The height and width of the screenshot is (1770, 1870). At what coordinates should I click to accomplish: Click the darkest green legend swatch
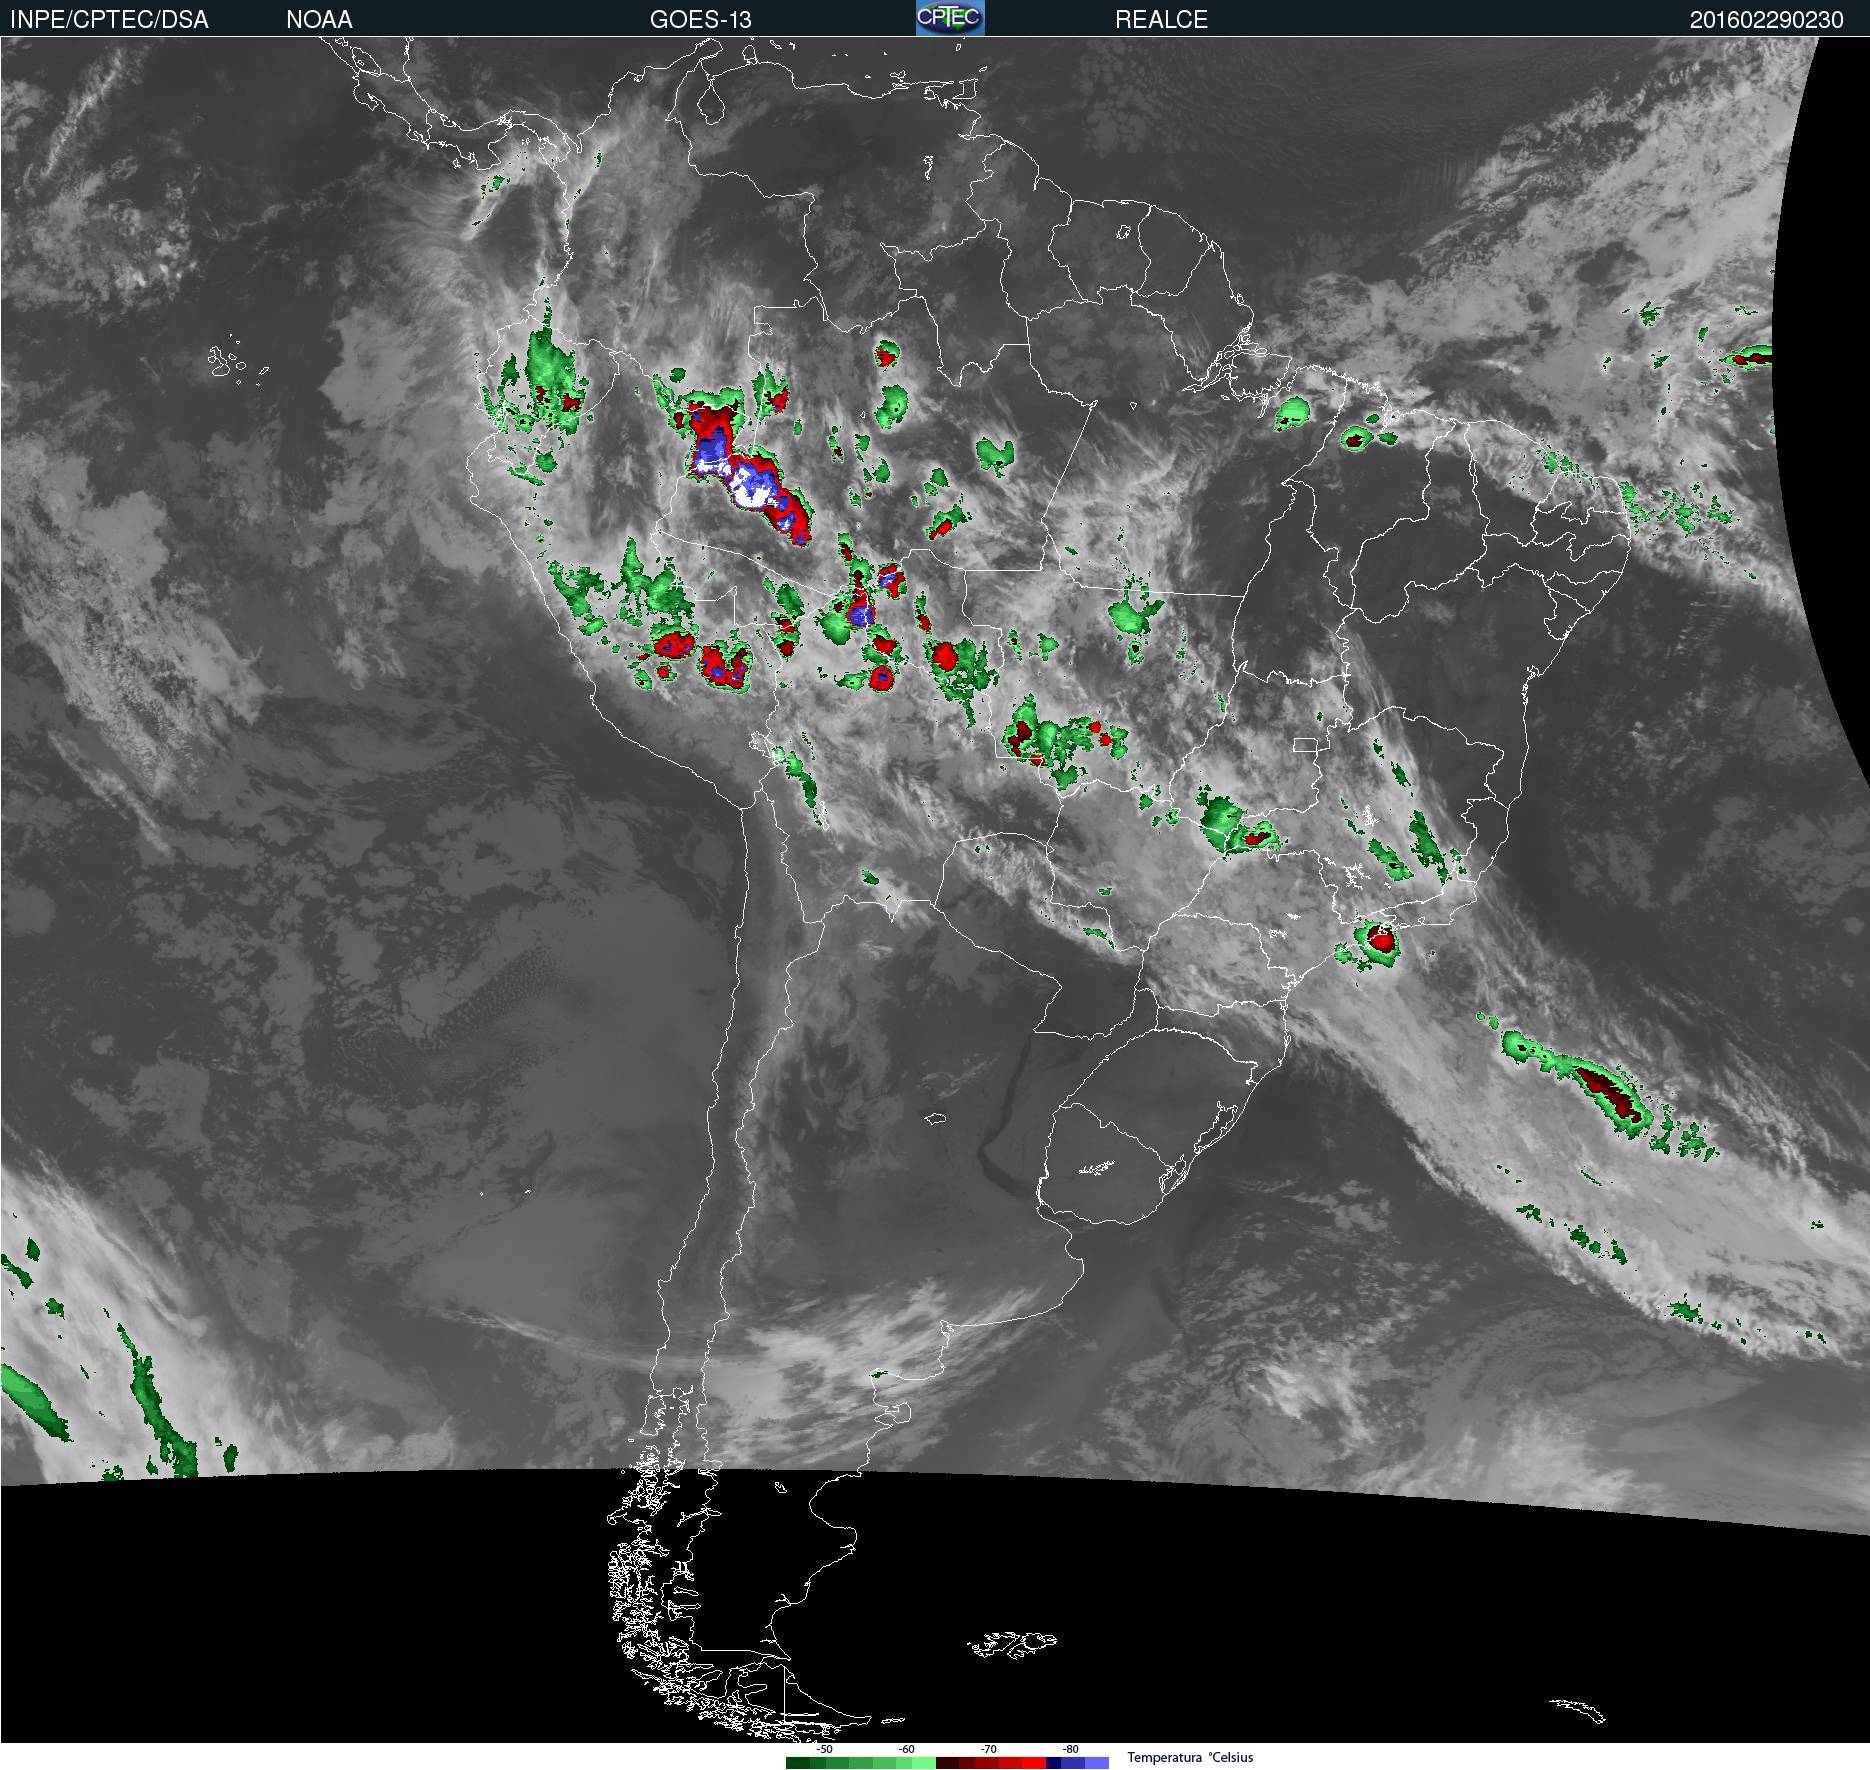click(798, 1763)
